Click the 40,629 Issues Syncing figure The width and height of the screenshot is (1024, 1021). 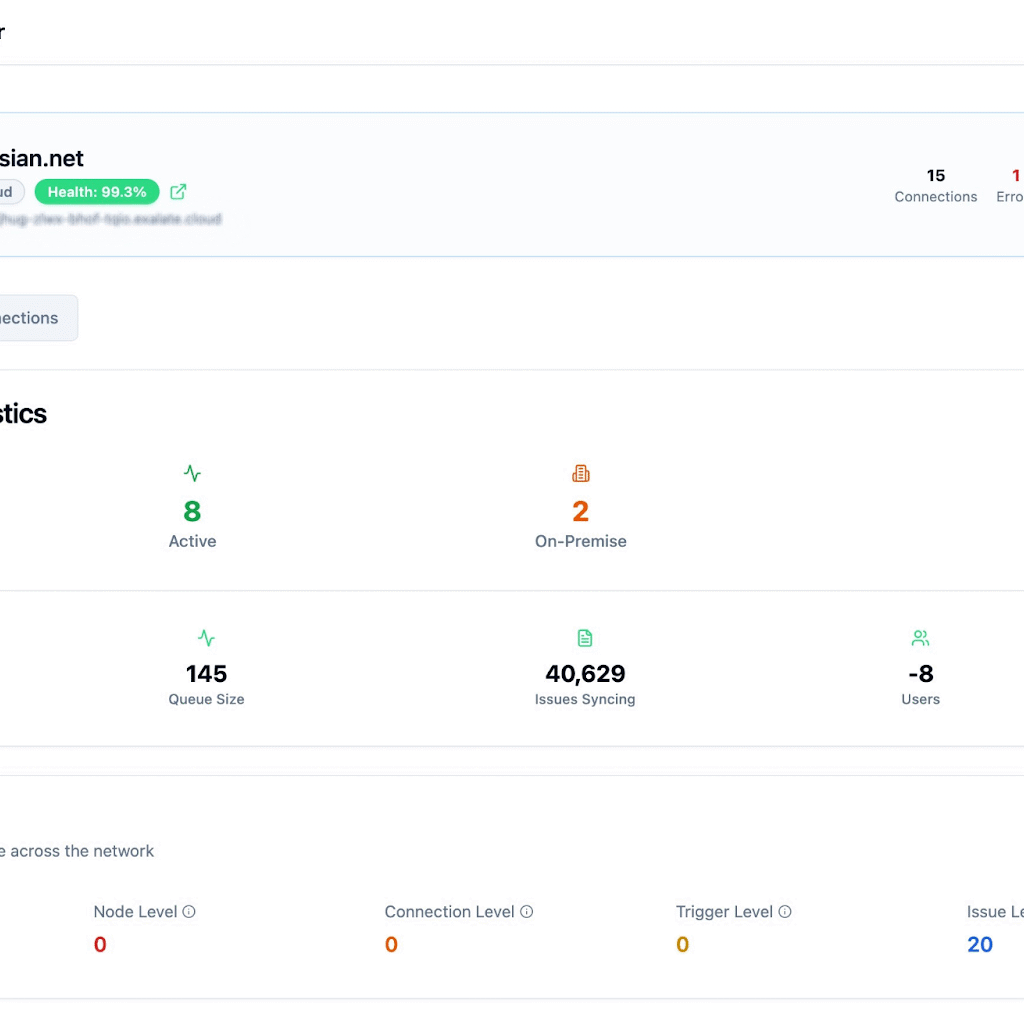(585, 674)
